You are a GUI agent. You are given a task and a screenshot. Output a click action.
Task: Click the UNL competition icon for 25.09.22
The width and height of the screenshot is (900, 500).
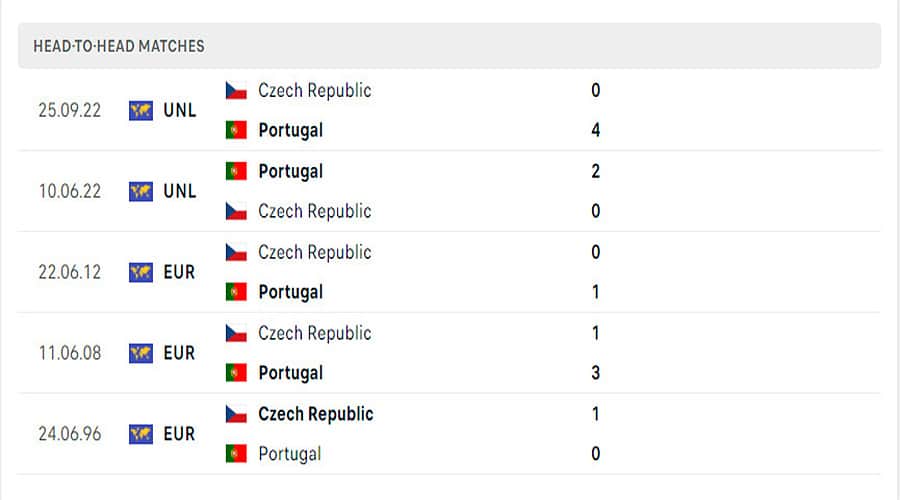click(x=141, y=110)
